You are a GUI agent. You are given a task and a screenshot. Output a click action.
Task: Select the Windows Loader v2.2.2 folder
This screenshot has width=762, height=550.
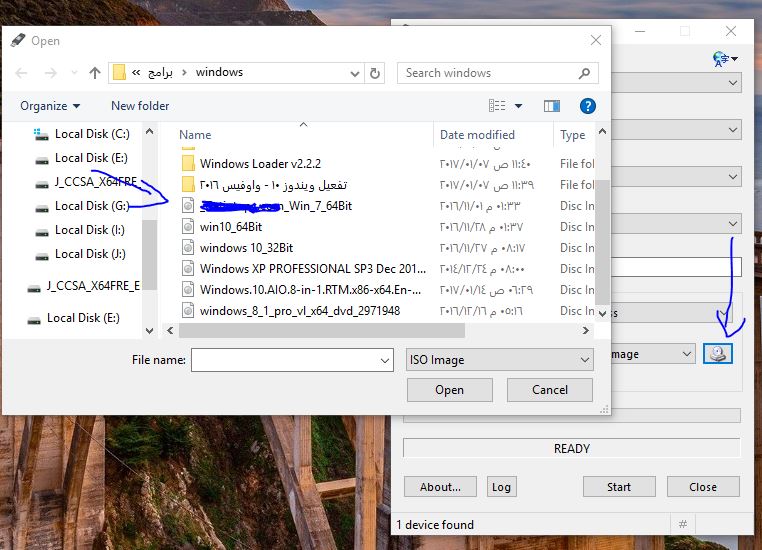[260, 164]
